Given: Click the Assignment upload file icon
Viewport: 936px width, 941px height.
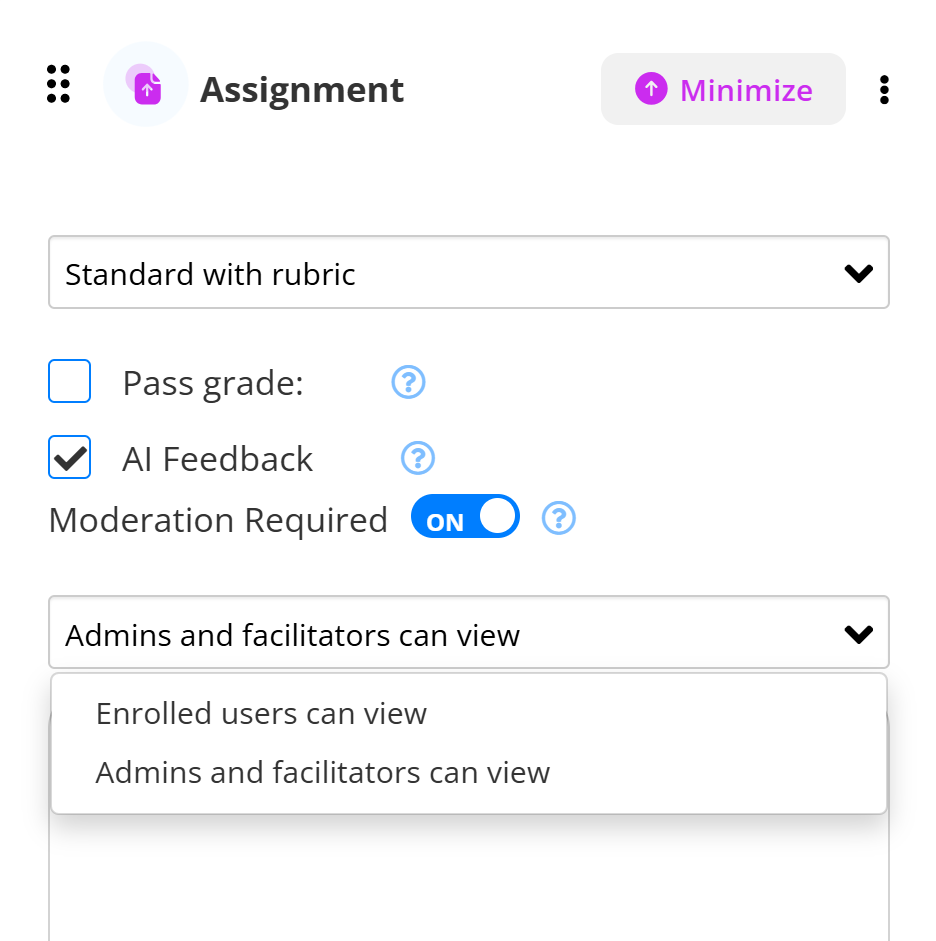Looking at the screenshot, I should click(146, 85).
